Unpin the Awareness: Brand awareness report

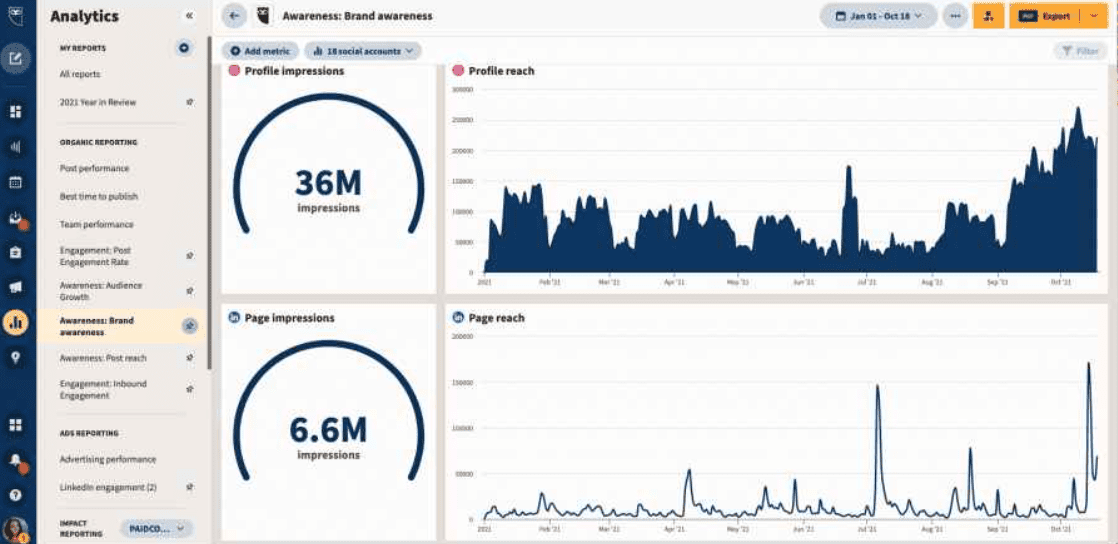[189, 326]
